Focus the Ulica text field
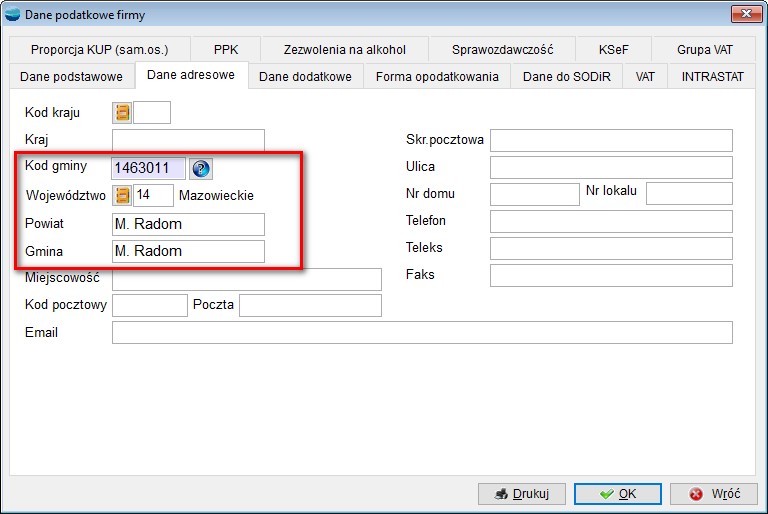 (x=610, y=167)
